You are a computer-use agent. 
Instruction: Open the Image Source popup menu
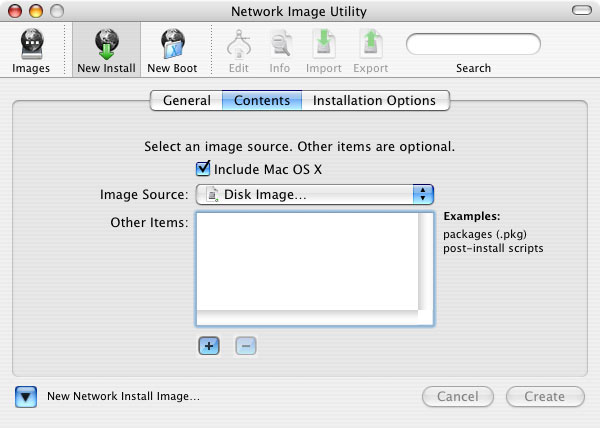click(x=315, y=194)
